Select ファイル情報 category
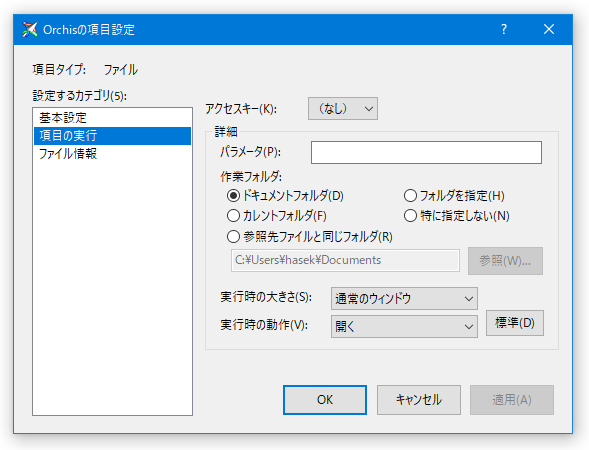The height and width of the screenshot is (450, 589). pos(112,154)
